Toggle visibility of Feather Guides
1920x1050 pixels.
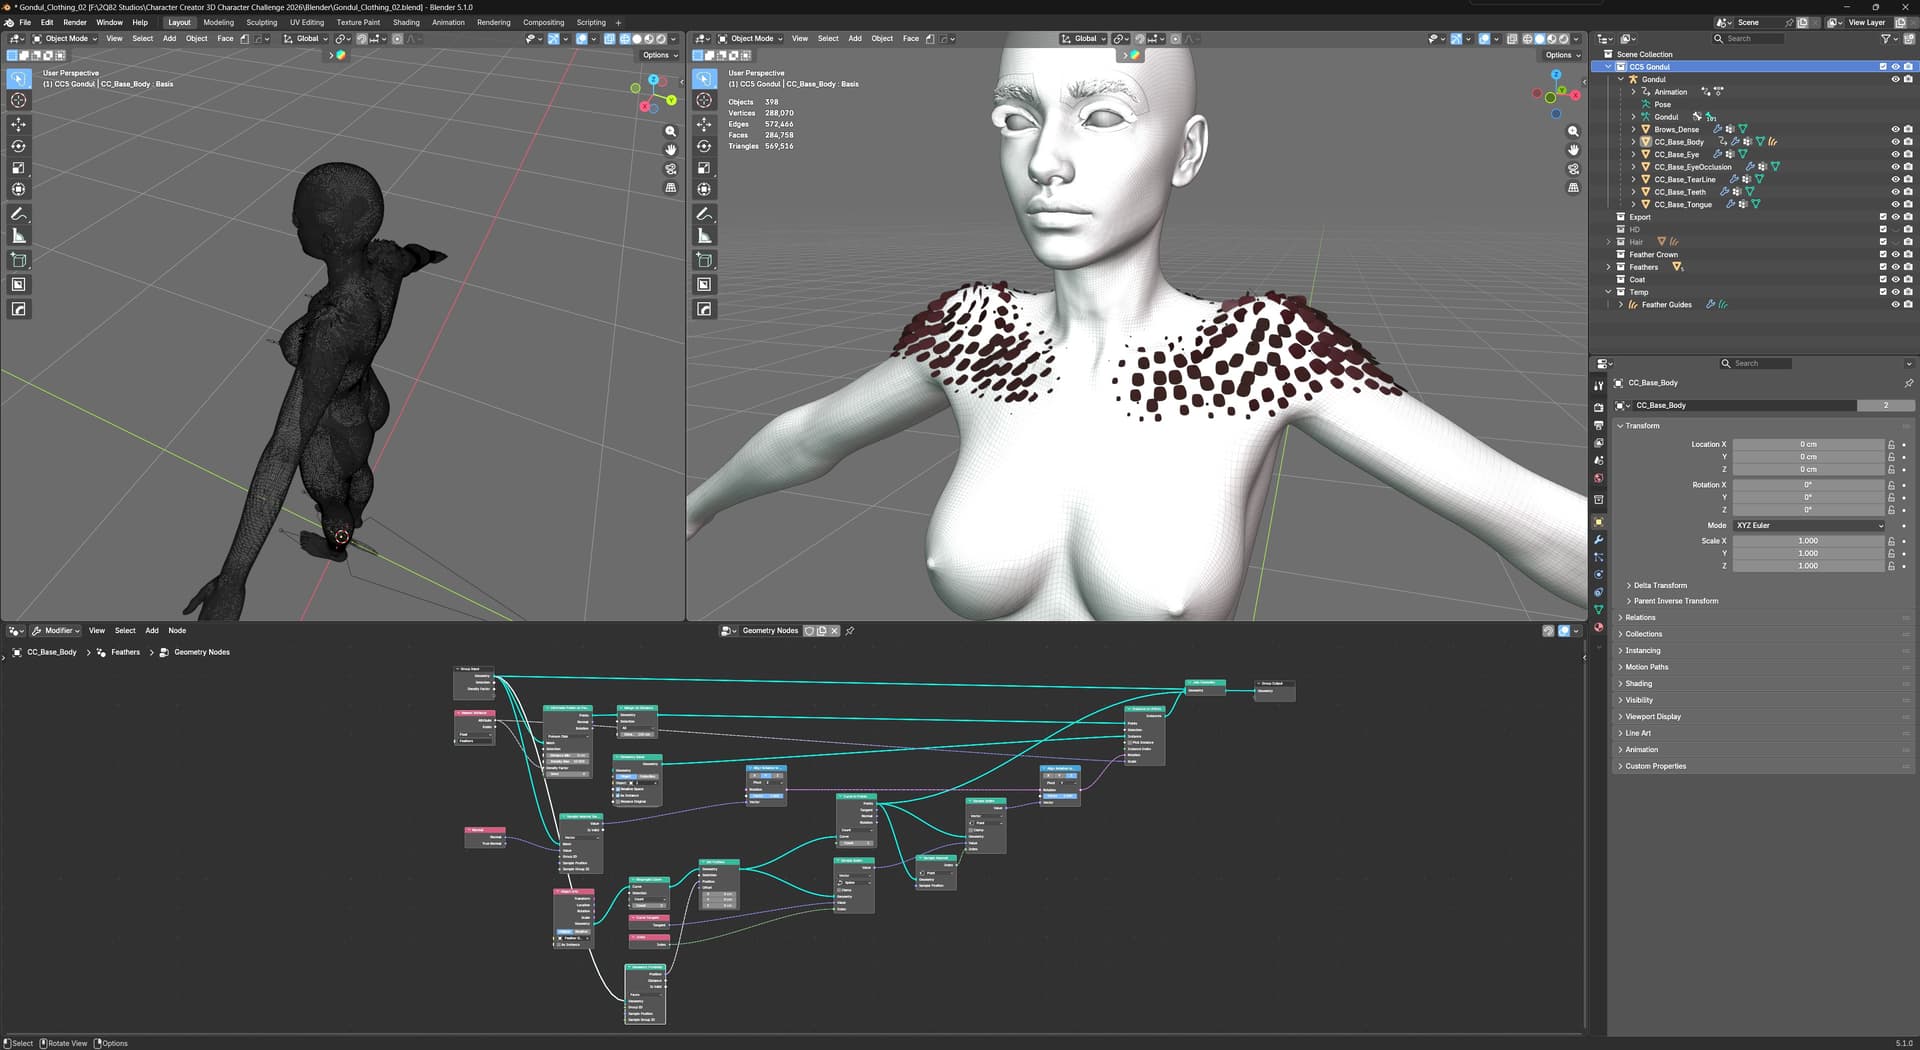(1894, 305)
